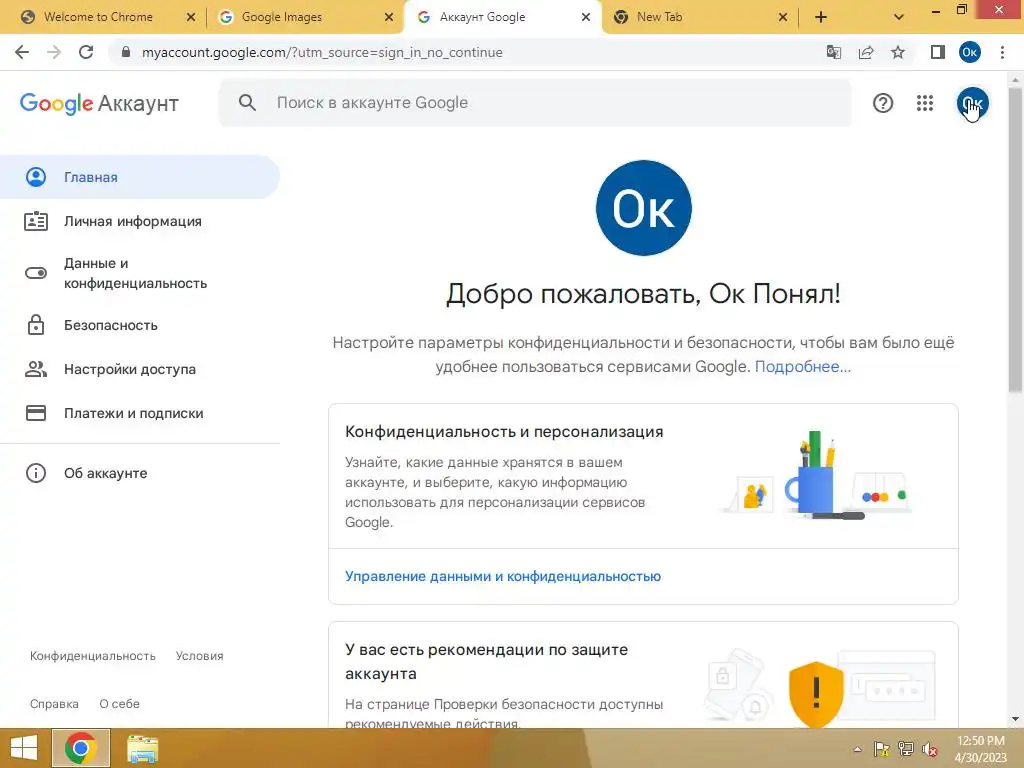Open Chrome three-dot menu
Image resolution: width=1024 pixels, height=768 pixels.
(x=1002, y=52)
